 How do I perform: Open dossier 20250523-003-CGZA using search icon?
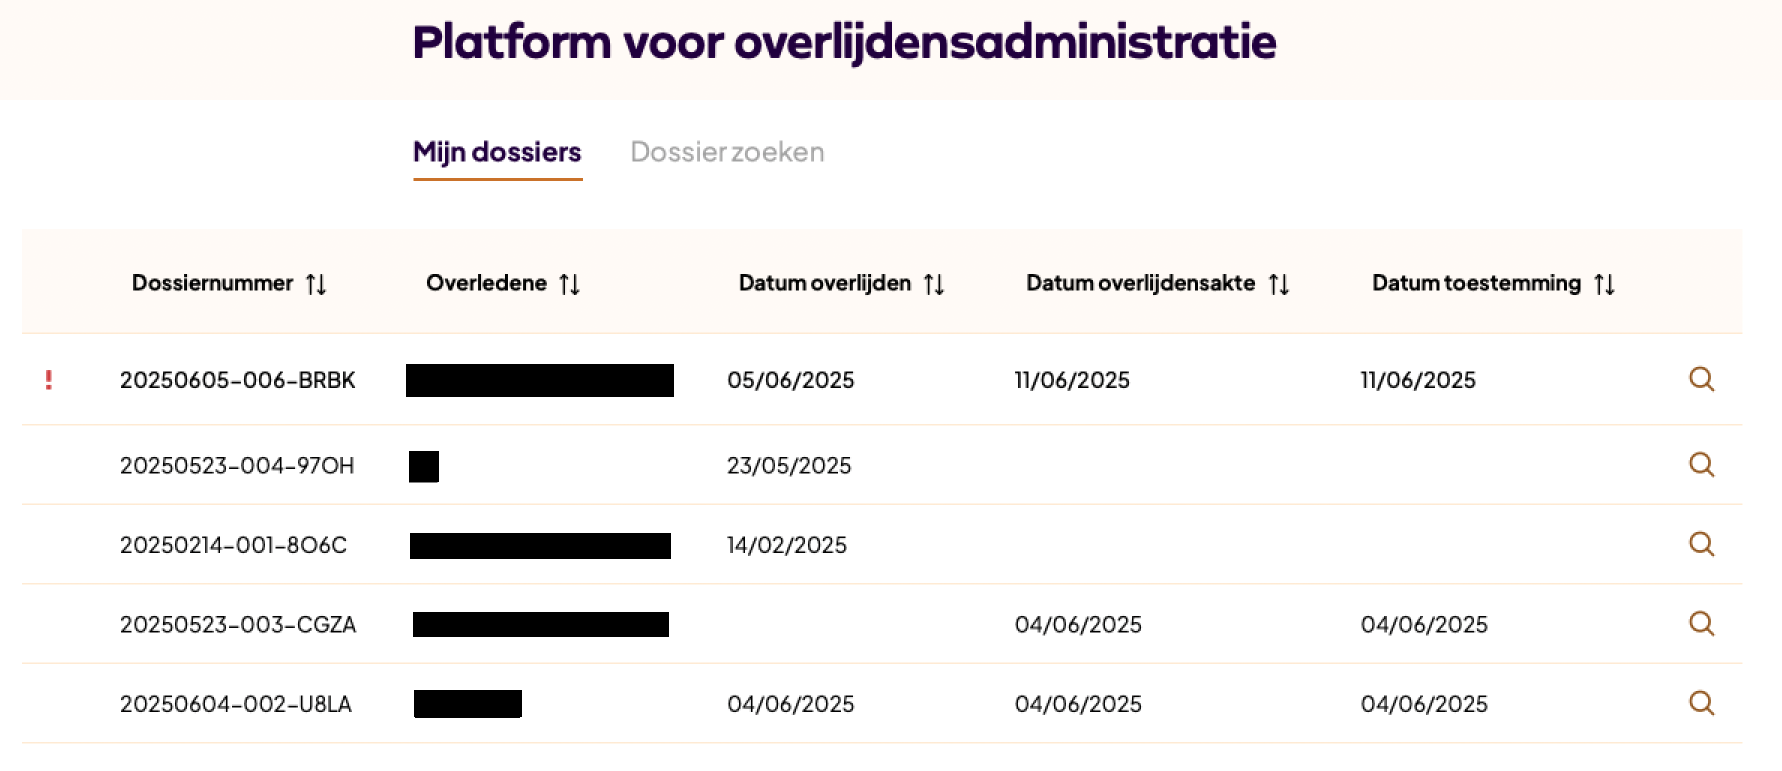pos(1701,624)
